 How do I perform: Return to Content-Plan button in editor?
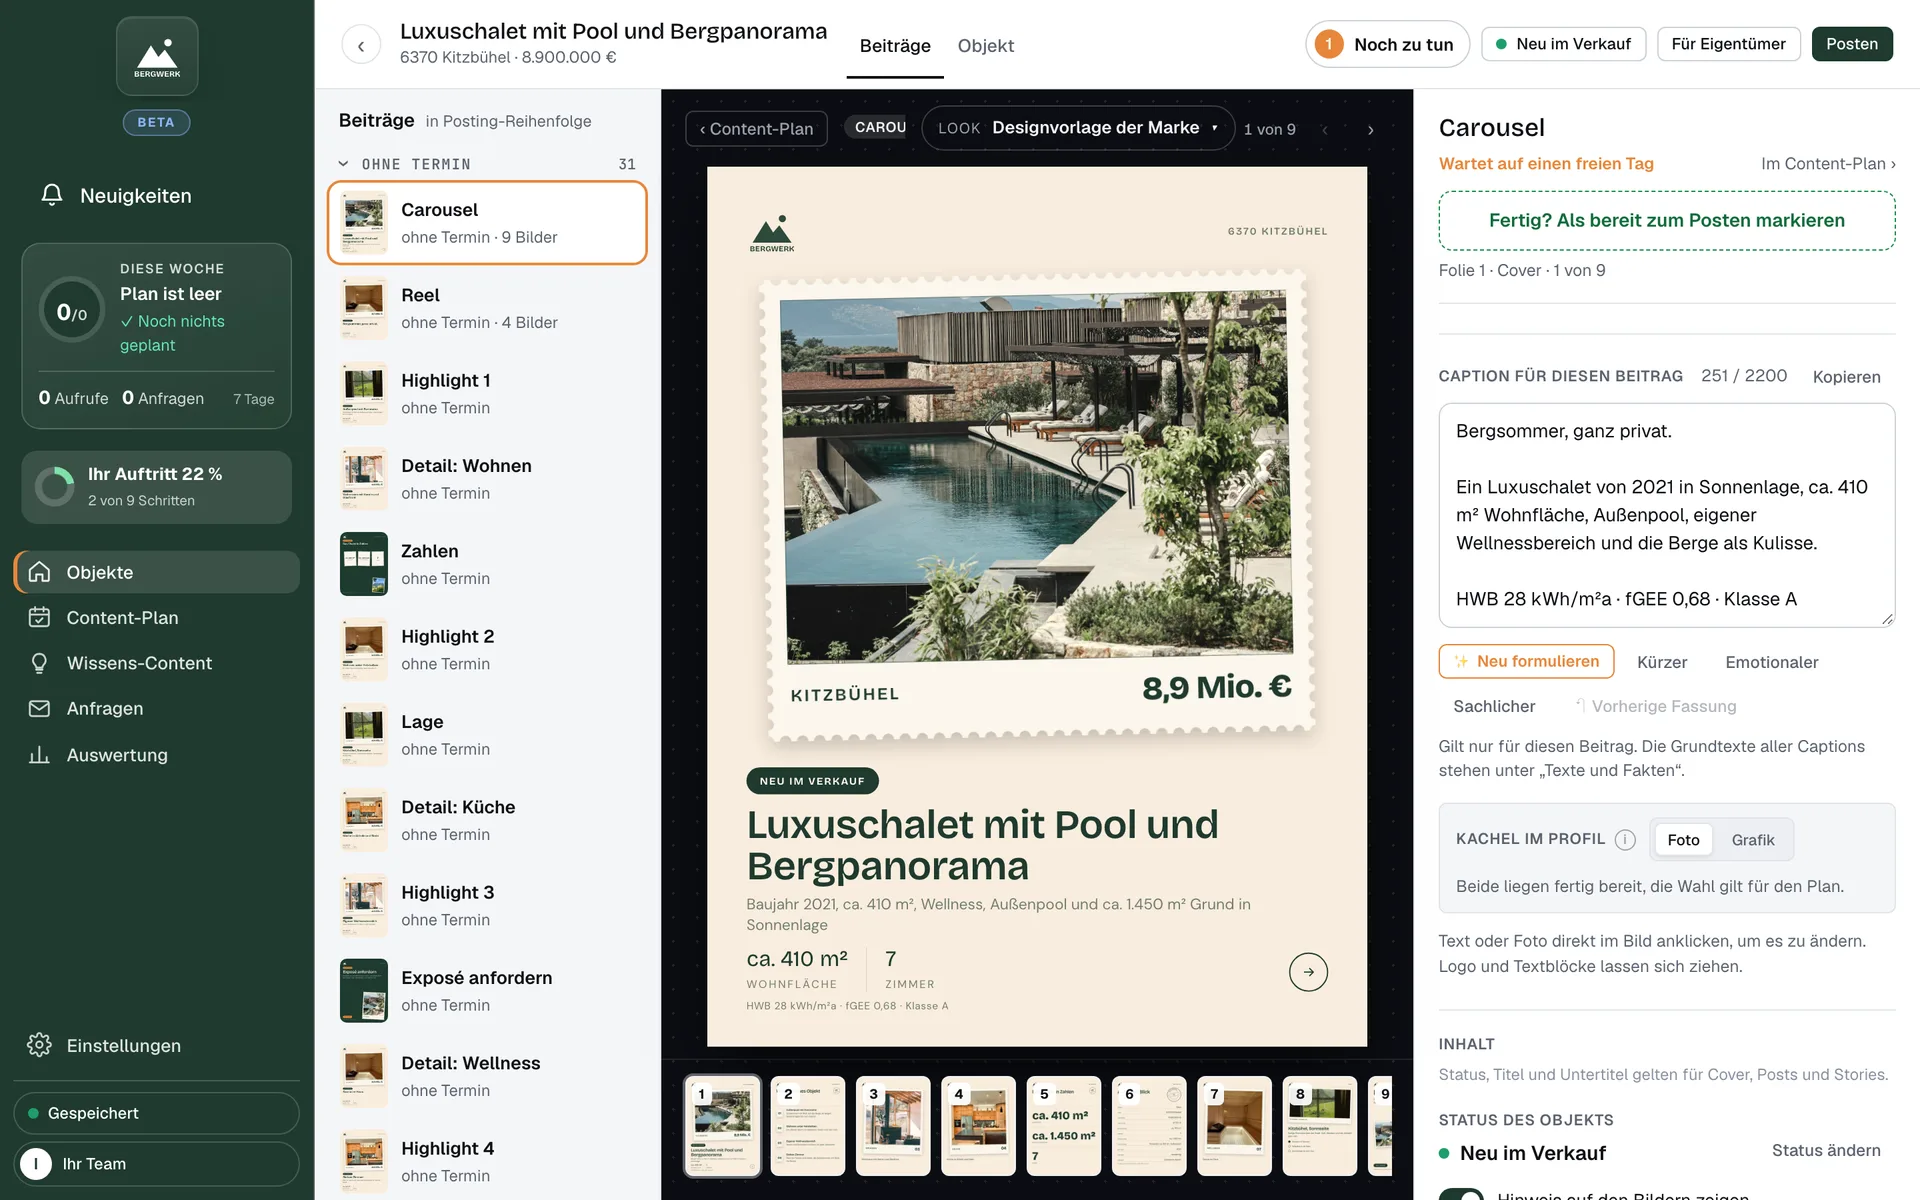coord(756,129)
